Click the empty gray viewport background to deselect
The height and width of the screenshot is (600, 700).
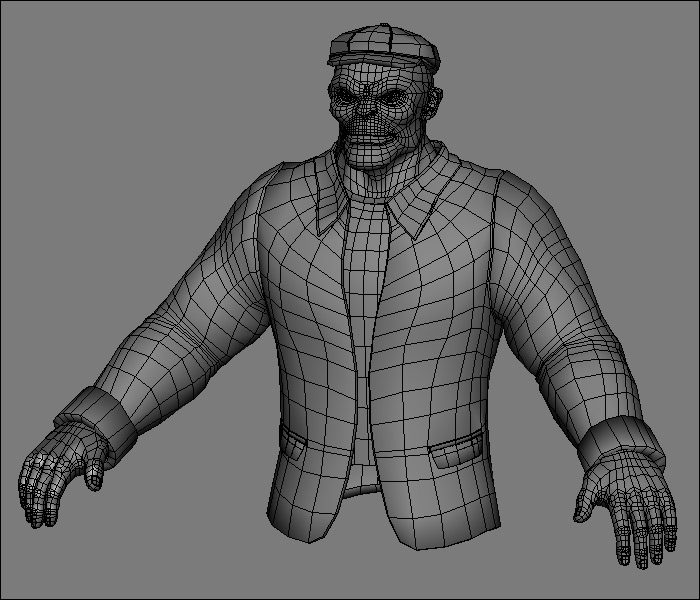pos(100,100)
